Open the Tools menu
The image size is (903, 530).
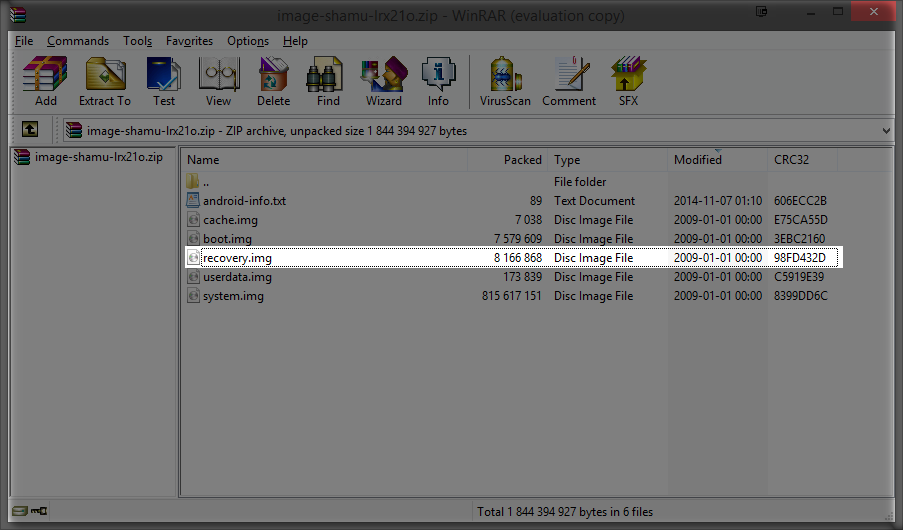pyautogui.click(x=137, y=41)
